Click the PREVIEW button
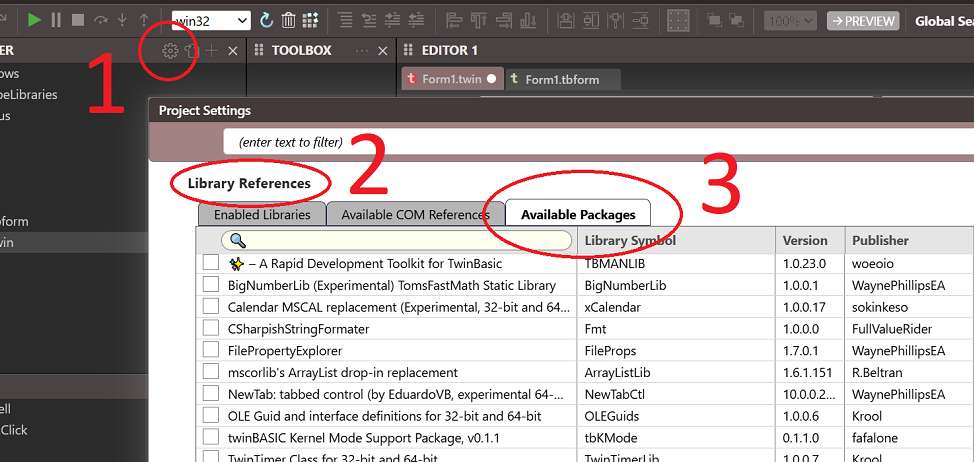The height and width of the screenshot is (462, 974). [x=863, y=21]
